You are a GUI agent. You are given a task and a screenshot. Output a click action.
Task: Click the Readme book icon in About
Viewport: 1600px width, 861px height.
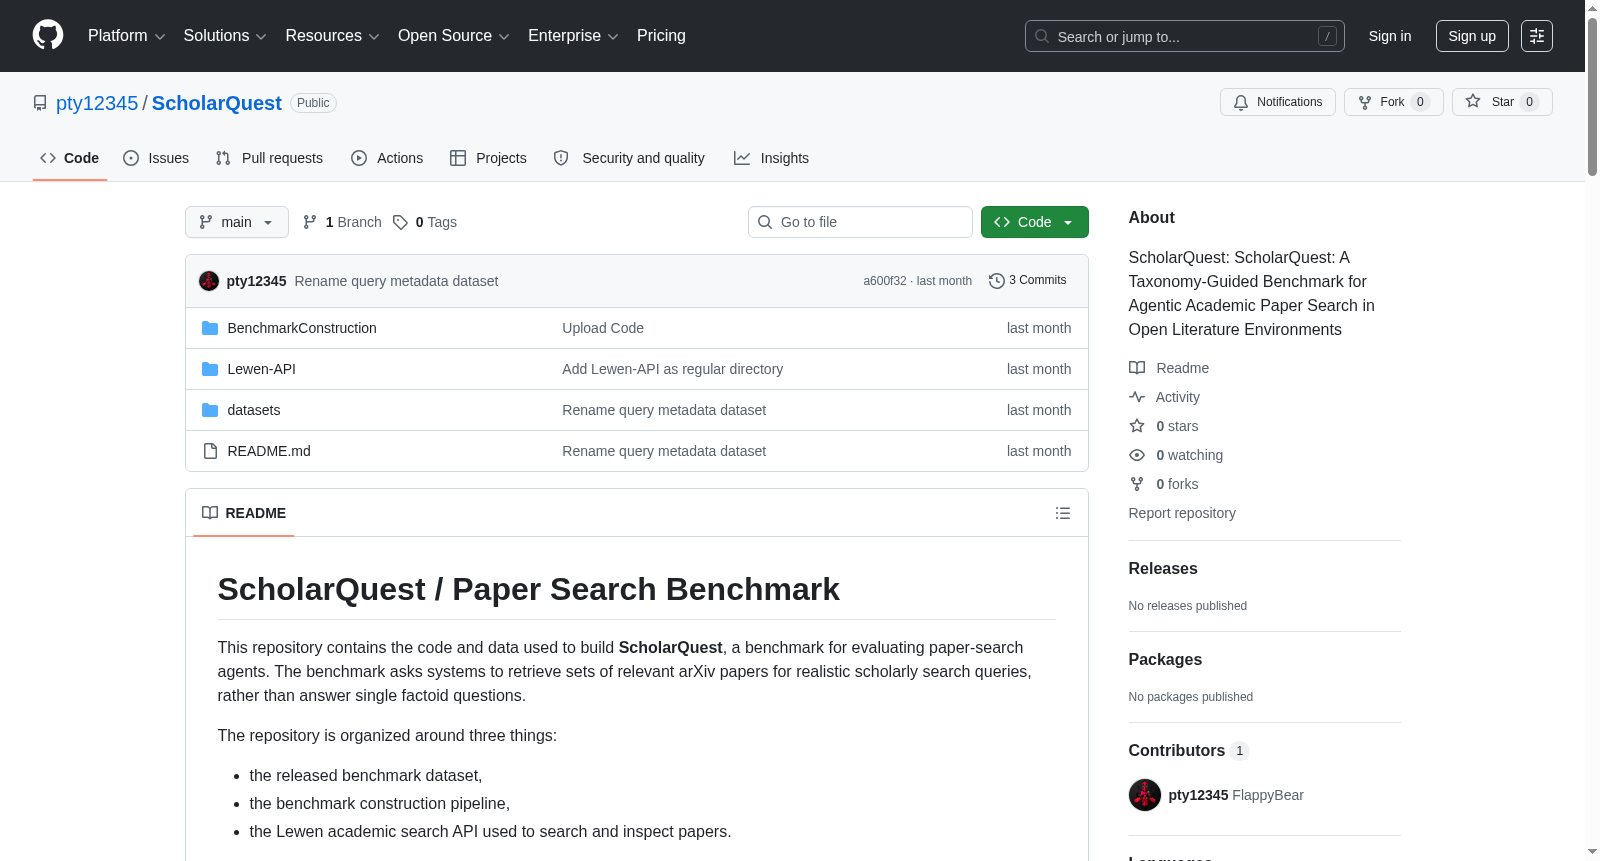click(x=1137, y=368)
